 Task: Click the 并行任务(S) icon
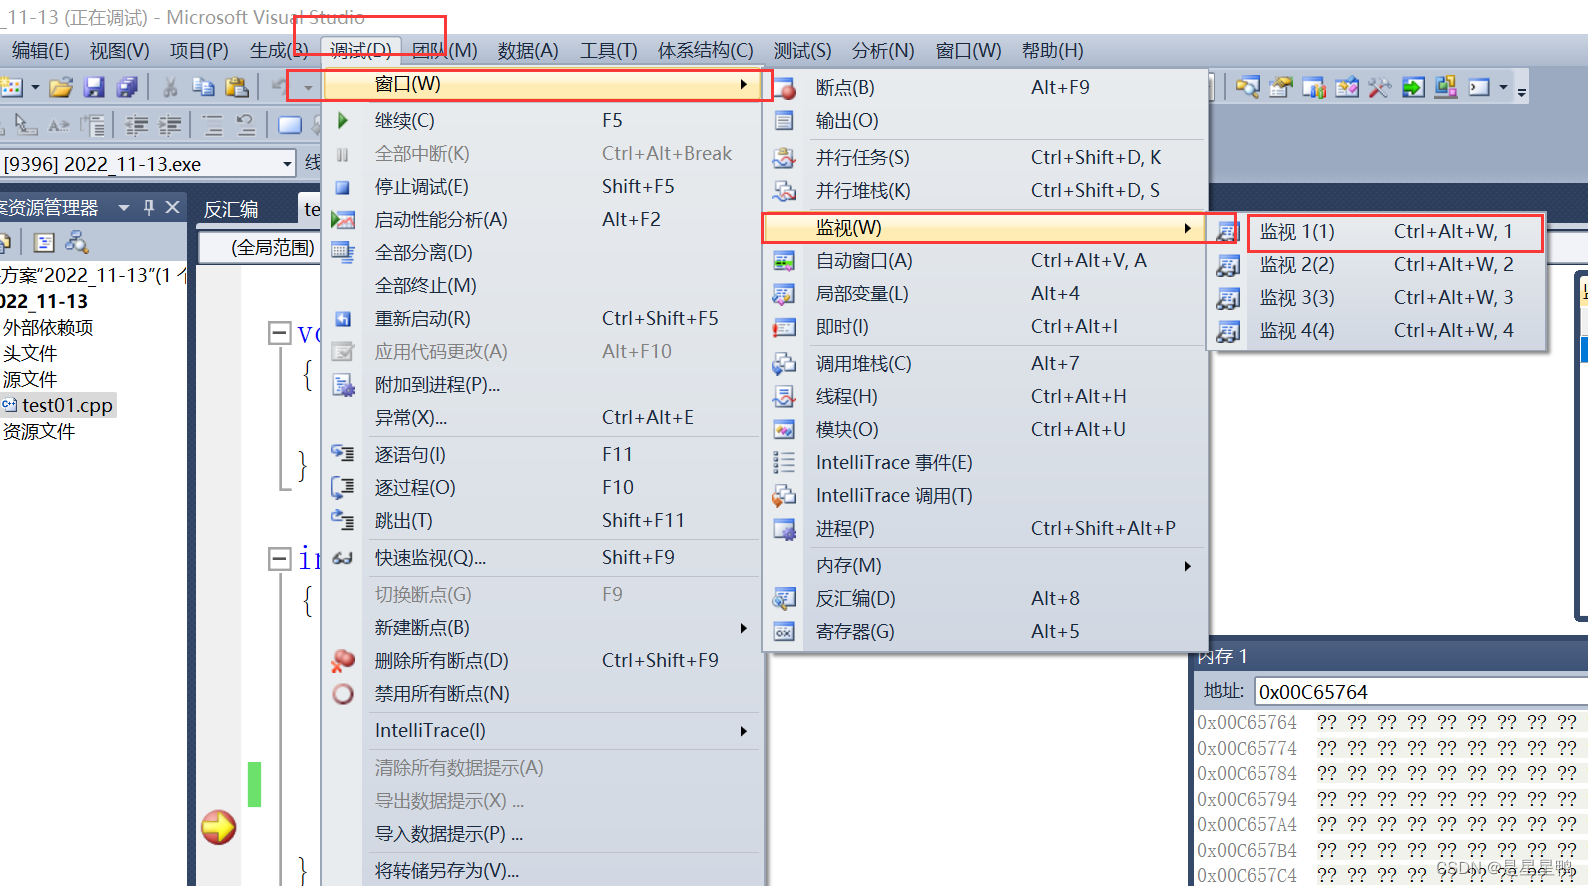click(x=784, y=158)
